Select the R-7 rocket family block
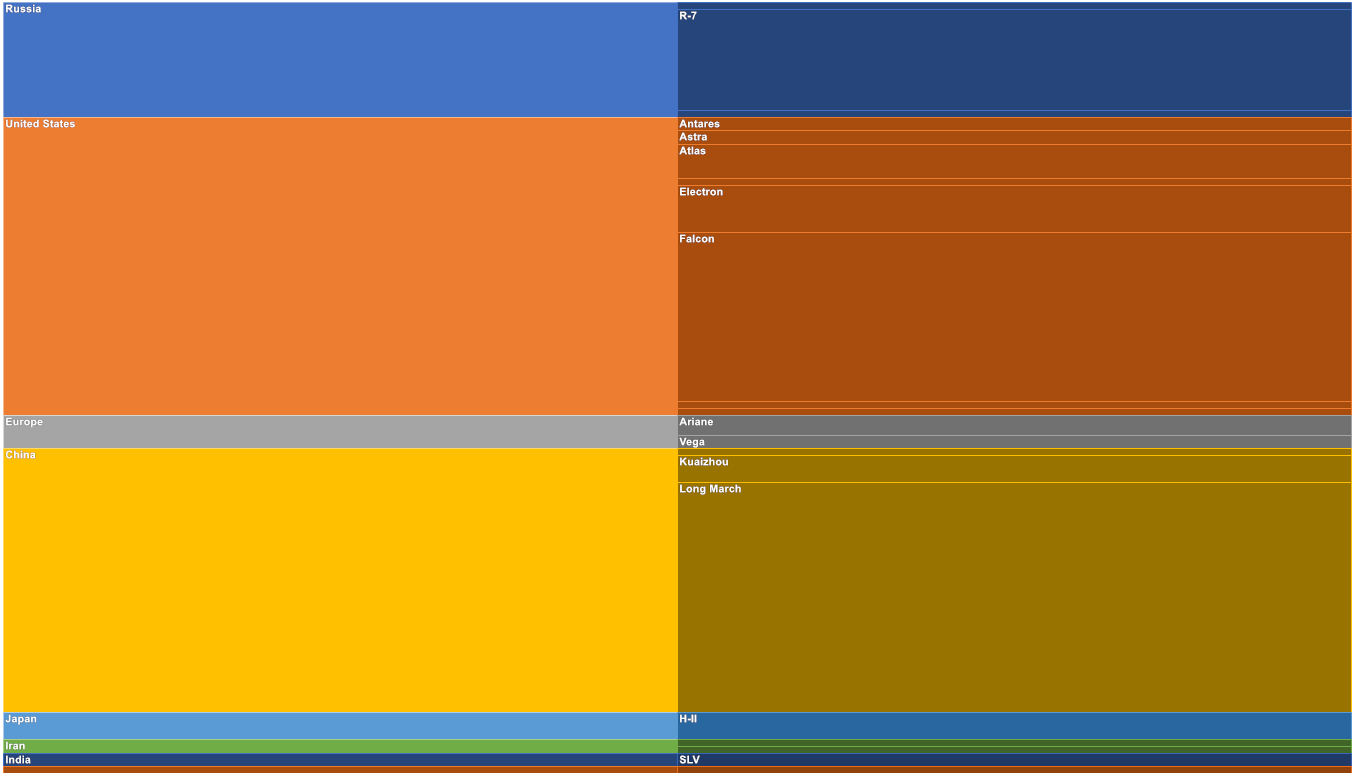The image size is (1355, 775). tap(1014, 60)
